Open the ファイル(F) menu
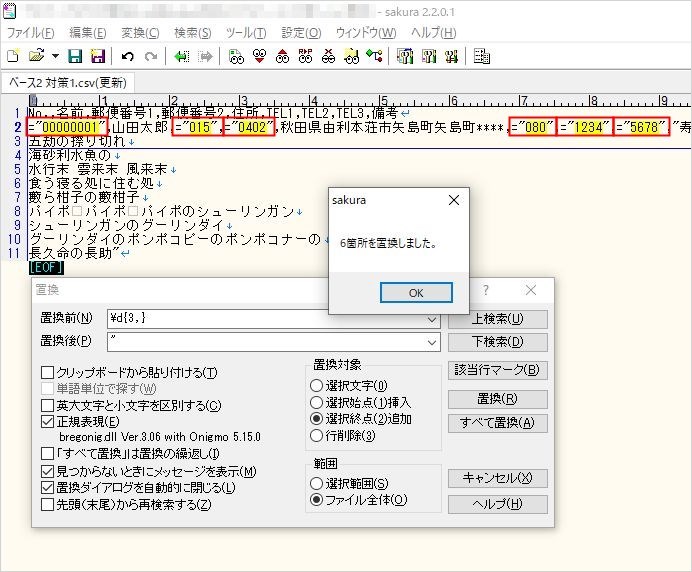692x572 pixels. [x=31, y=33]
